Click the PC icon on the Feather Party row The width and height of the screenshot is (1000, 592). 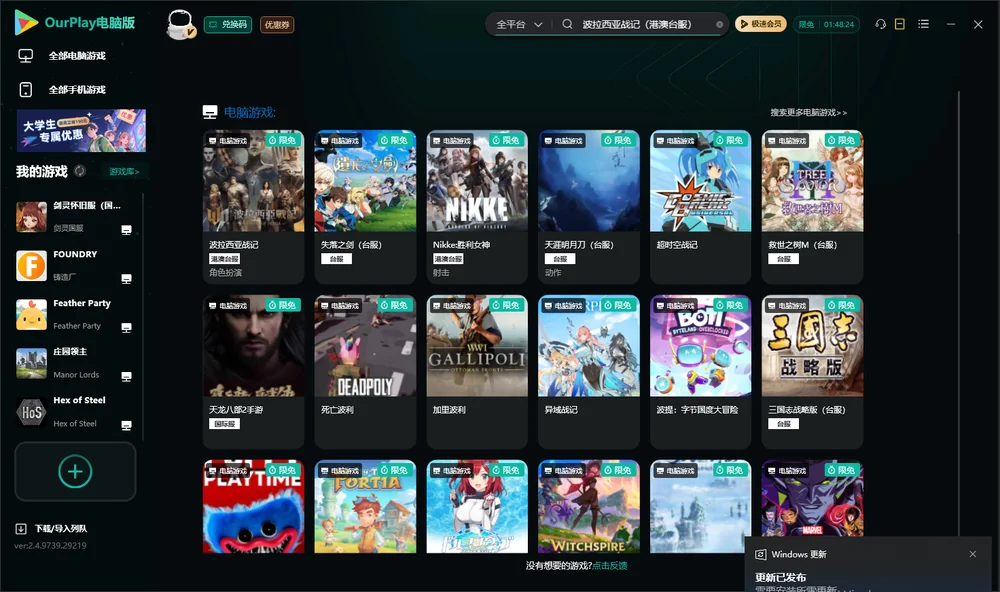pos(126,327)
